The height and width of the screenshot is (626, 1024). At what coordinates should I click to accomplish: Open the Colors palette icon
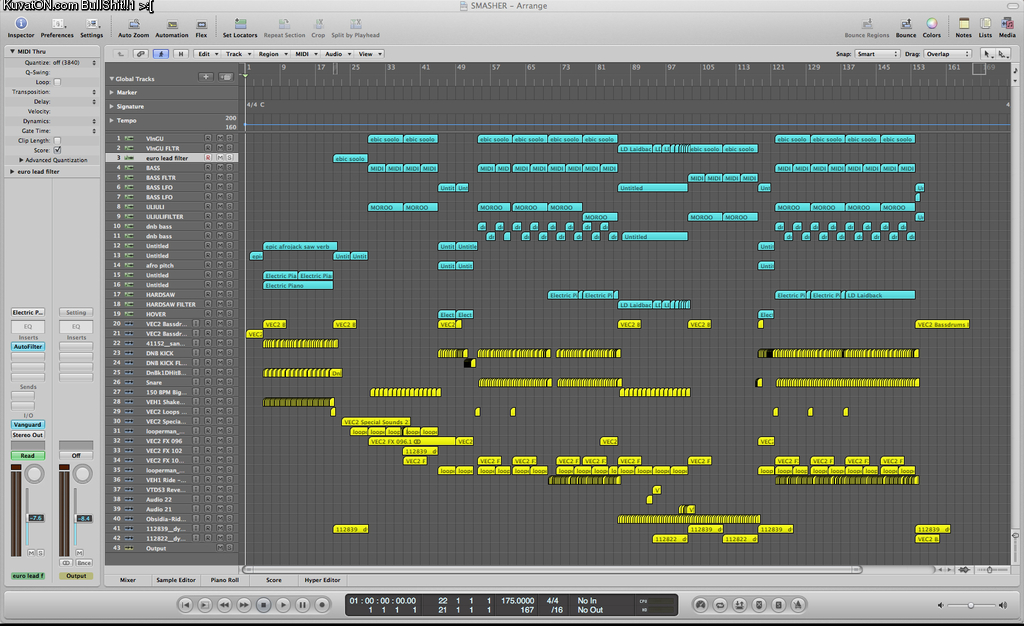coord(932,23)
